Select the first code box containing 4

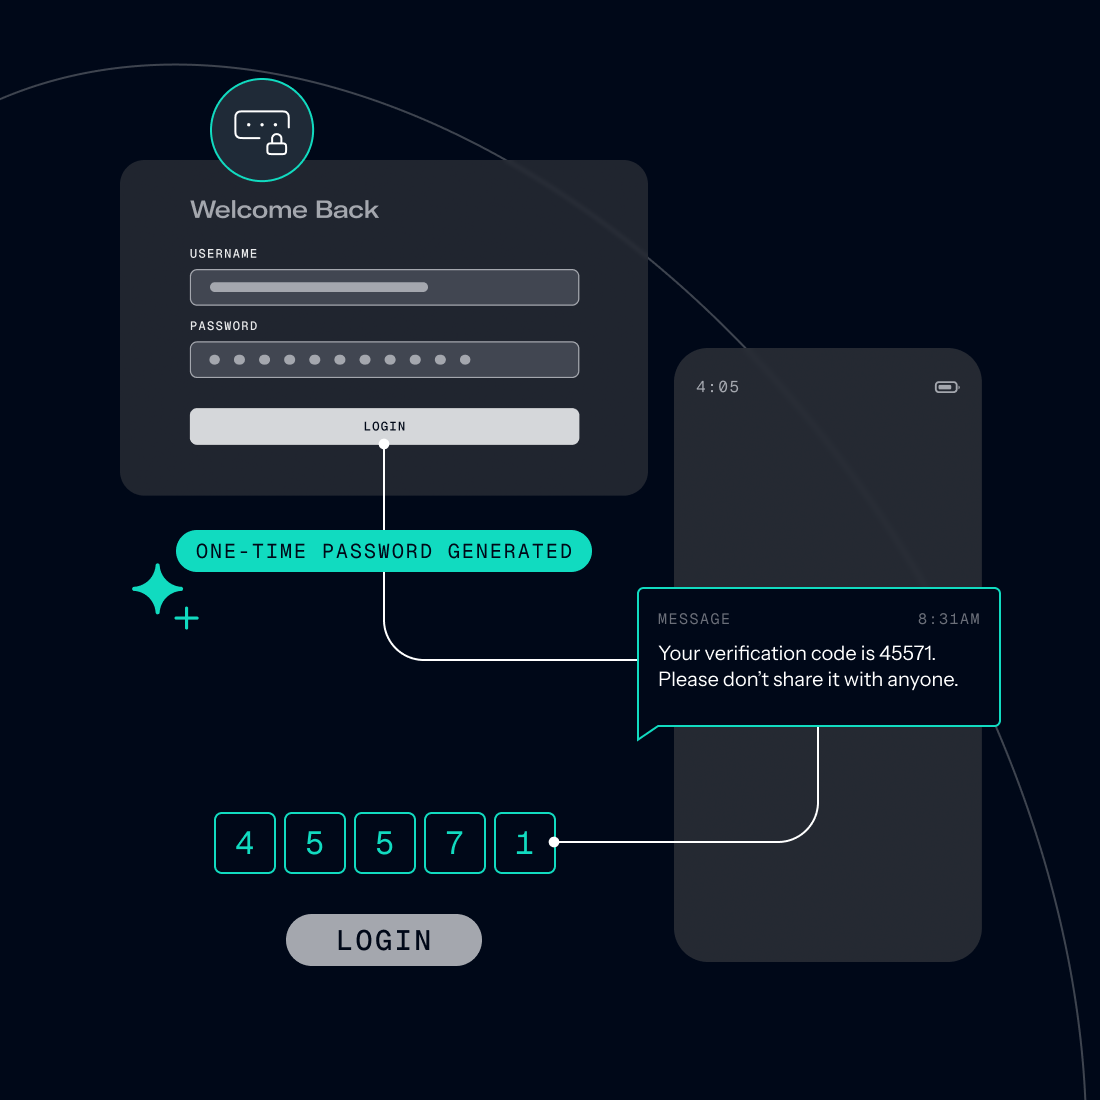[x=245, y=843]
